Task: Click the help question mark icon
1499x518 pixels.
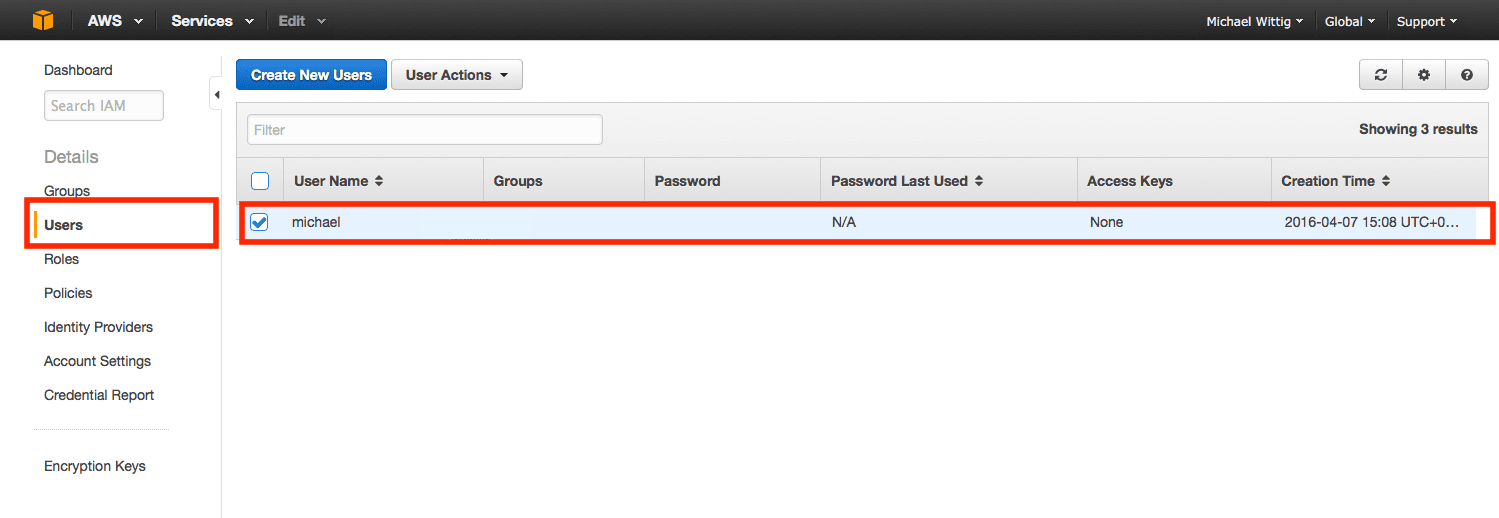Action: point(1467,75)
